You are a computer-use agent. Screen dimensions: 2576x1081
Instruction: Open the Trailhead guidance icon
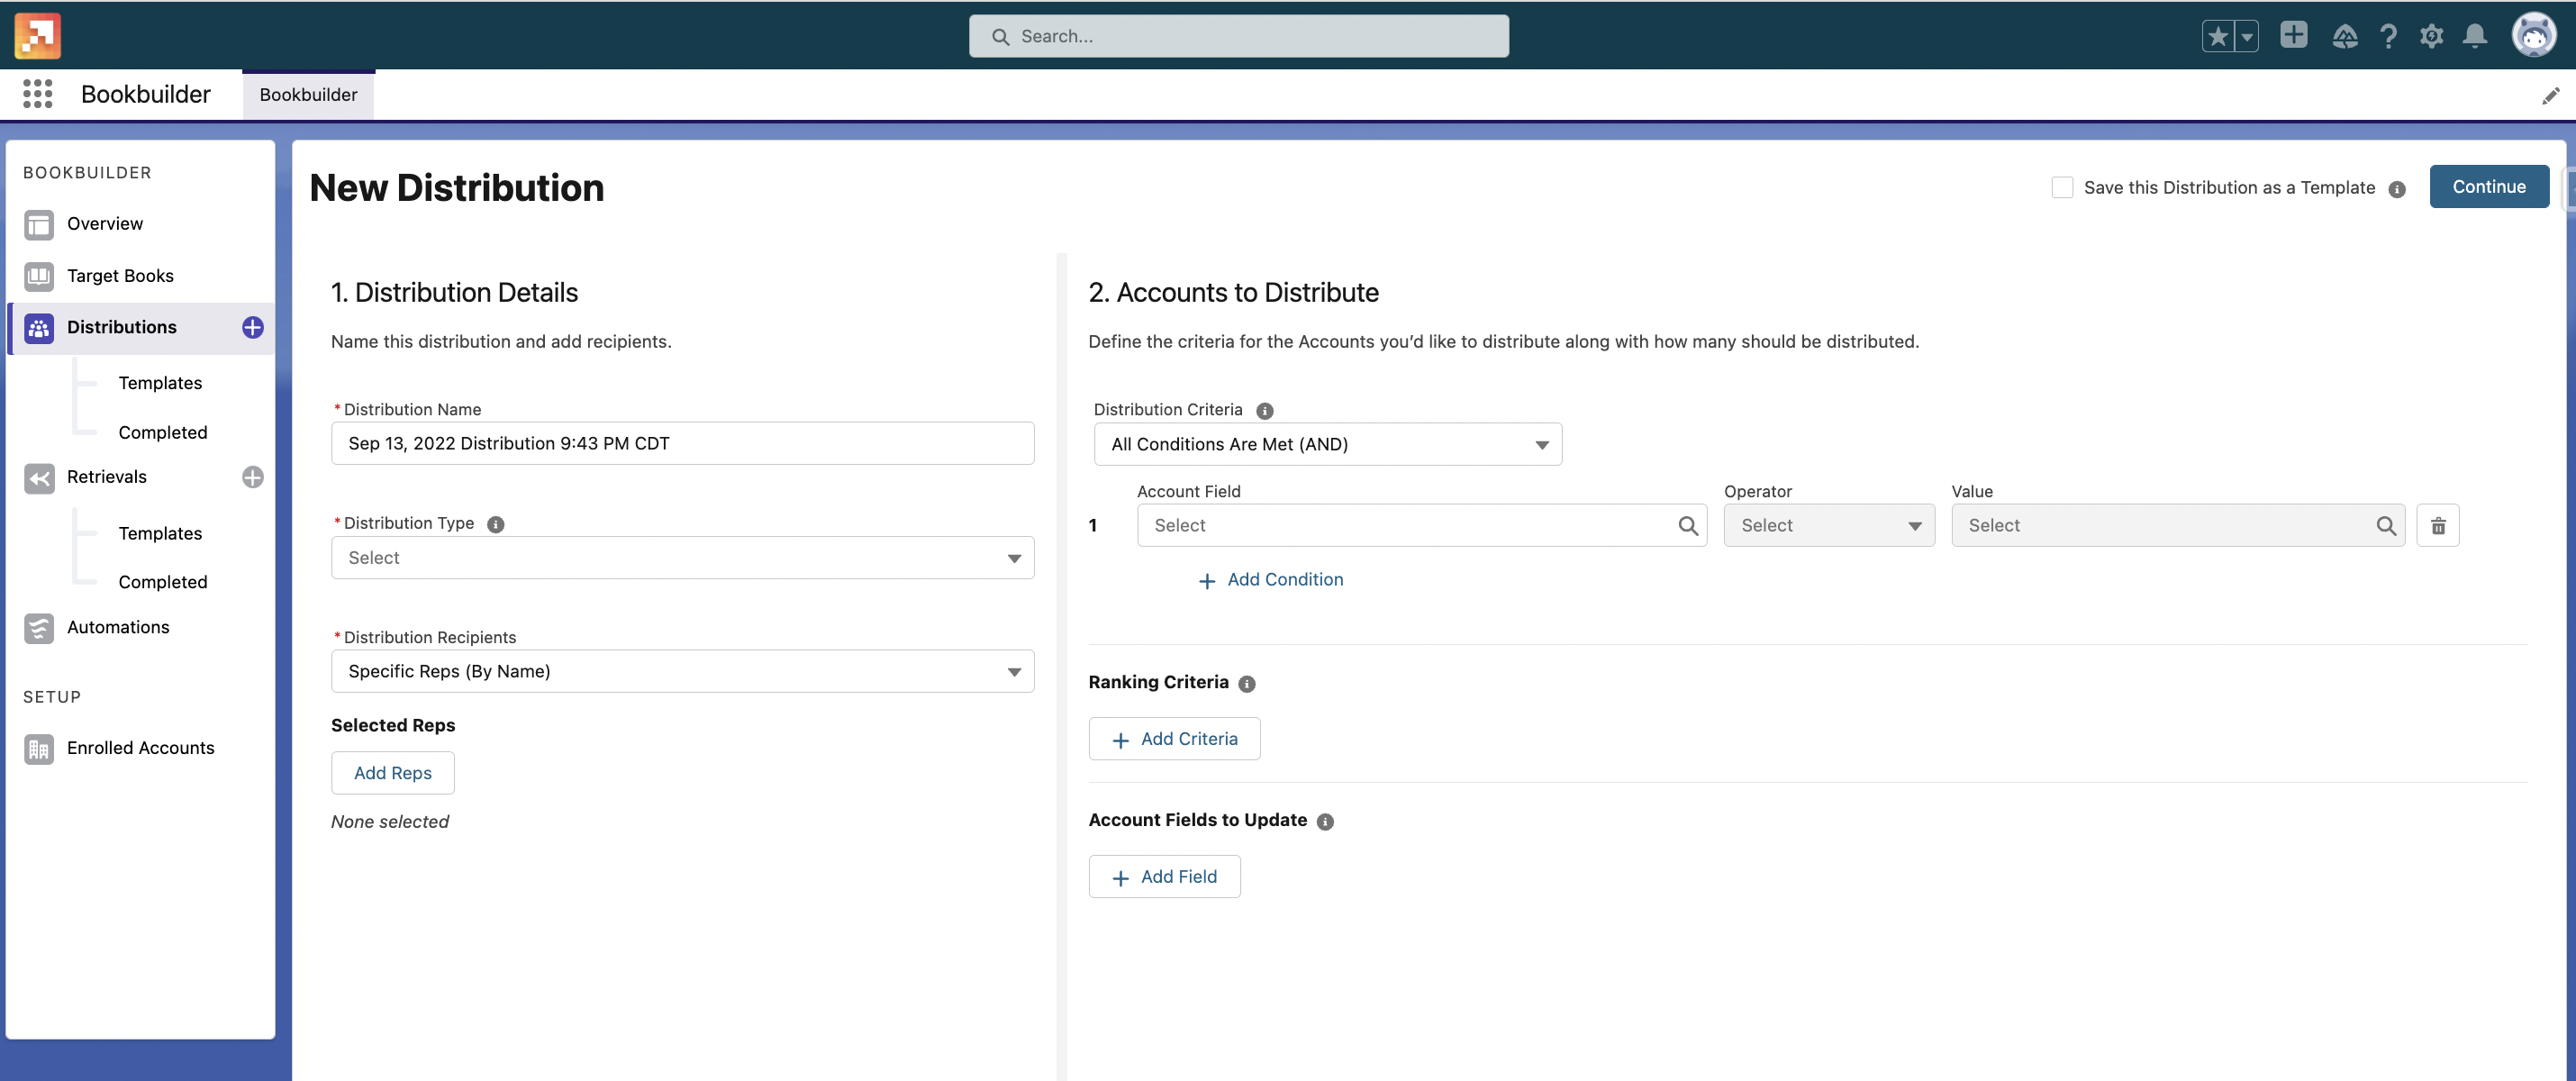[2344, 37]
